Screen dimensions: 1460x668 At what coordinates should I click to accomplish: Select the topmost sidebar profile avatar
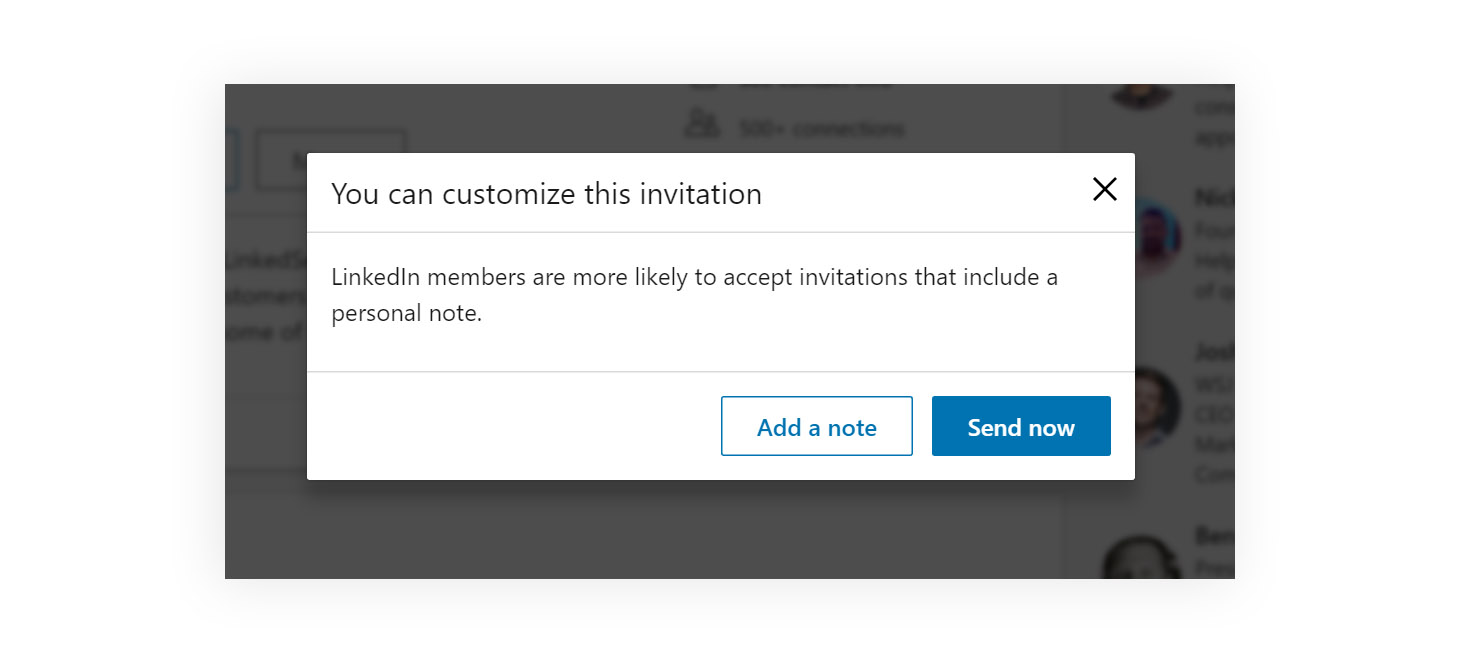click(1142, 95)
